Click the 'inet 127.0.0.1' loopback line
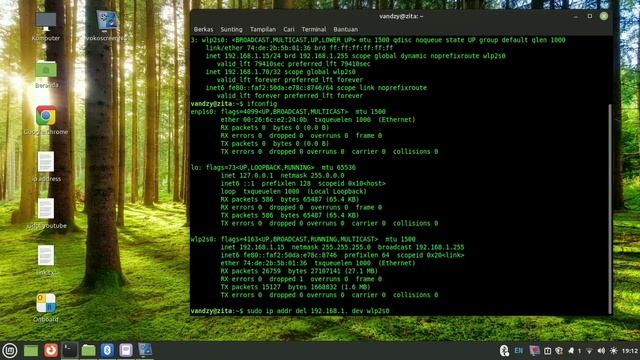The height and width of the screenshot is (360, 640). point(282,176)
